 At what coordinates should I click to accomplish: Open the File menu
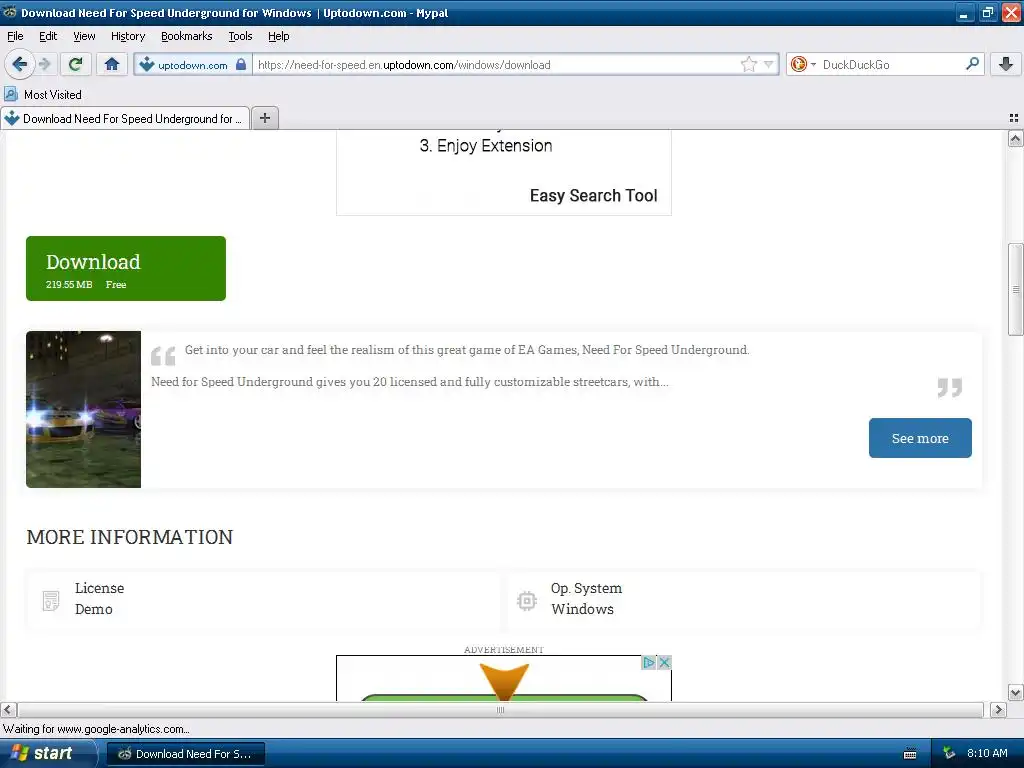coord(15,36)
